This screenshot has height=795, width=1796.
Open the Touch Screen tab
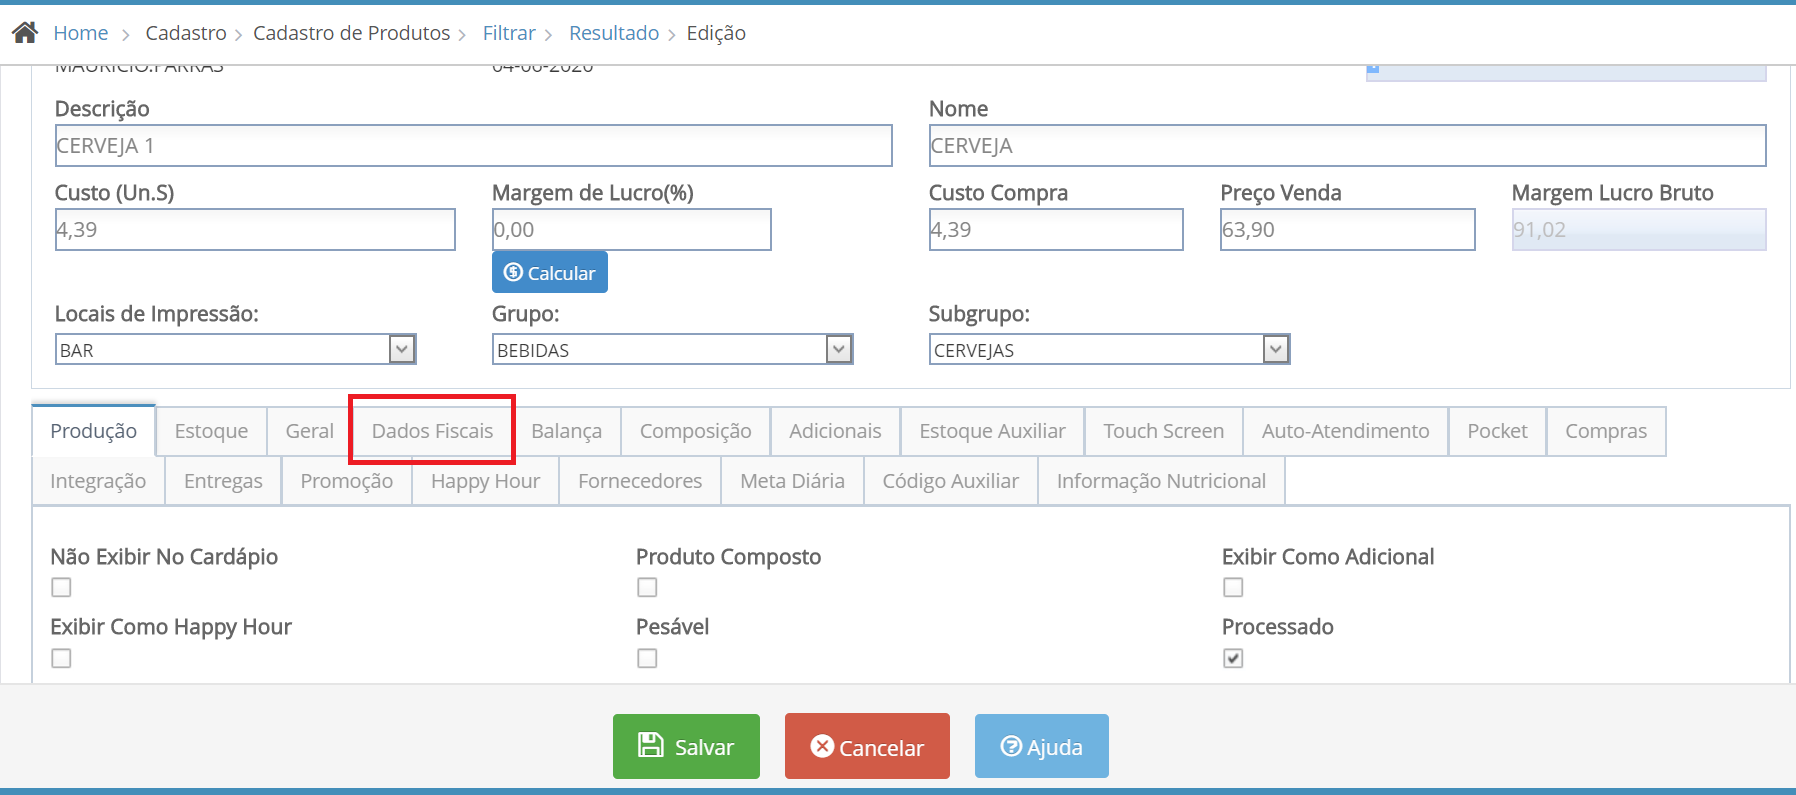(1163, 431)
